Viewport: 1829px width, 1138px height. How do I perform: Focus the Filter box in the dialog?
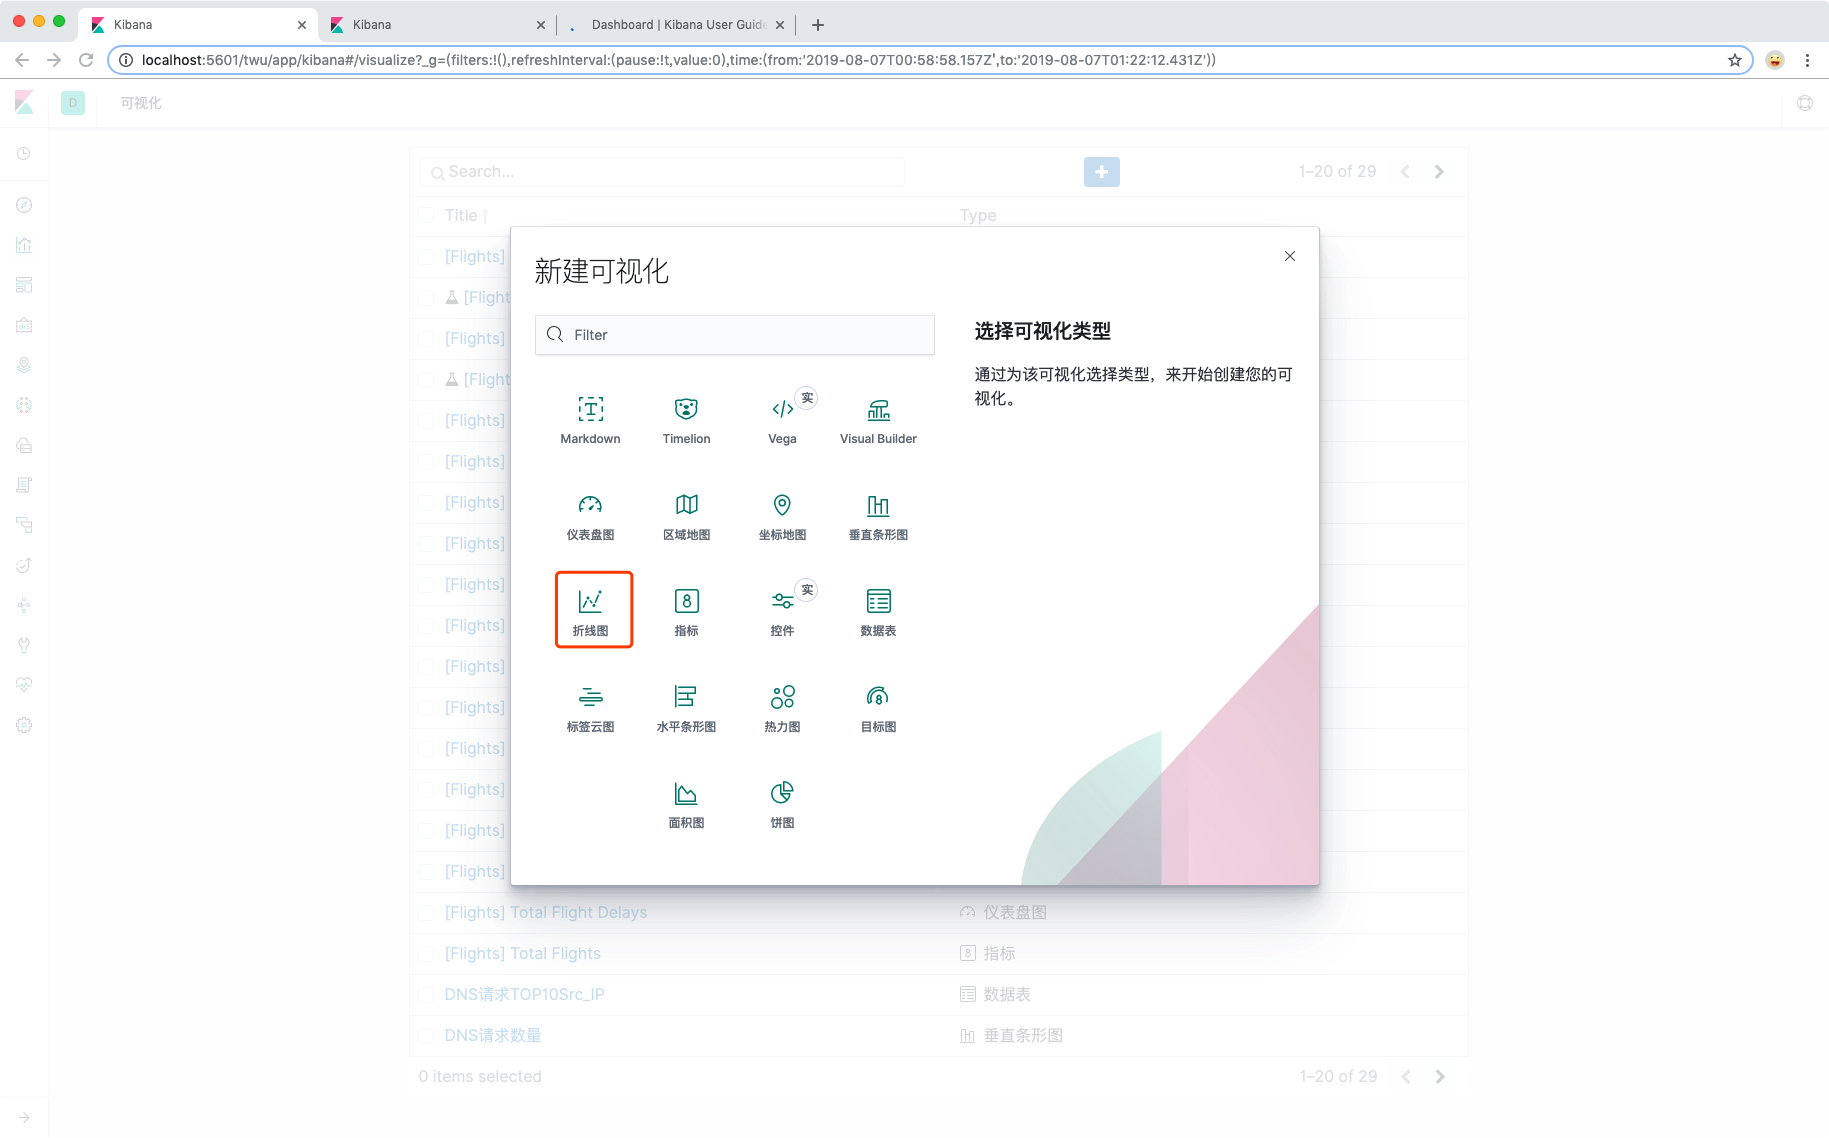(735, 335)
